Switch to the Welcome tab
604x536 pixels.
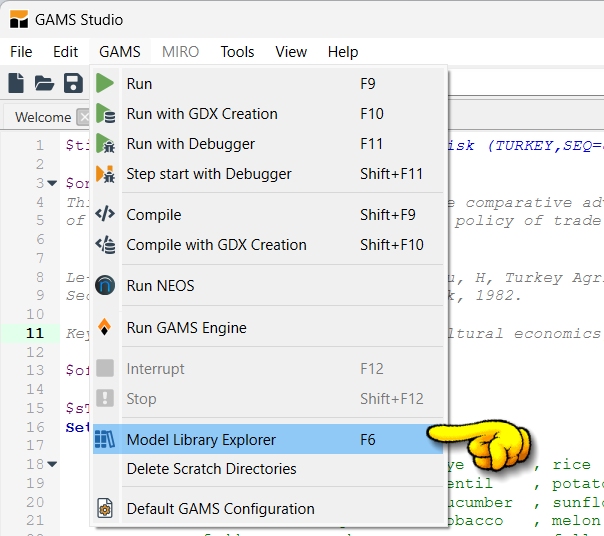pyautogui.click(x=43, y=117)
